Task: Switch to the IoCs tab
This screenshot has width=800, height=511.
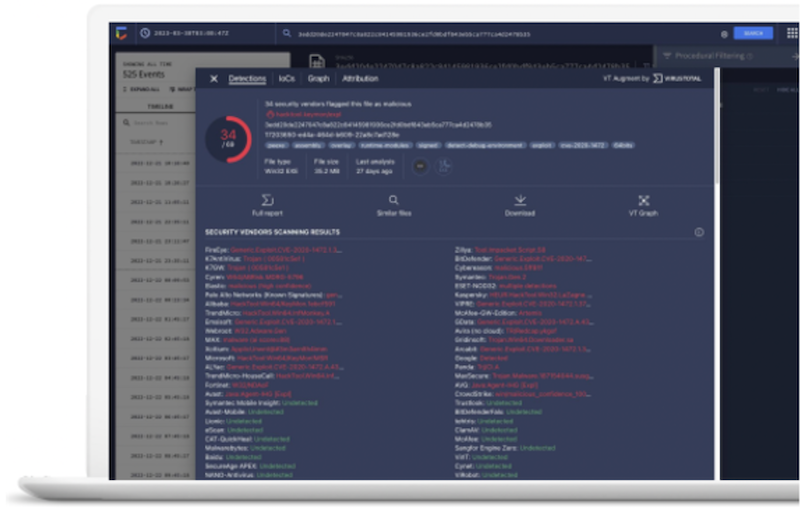Action: pyautogui.click(x=287, y=79)
